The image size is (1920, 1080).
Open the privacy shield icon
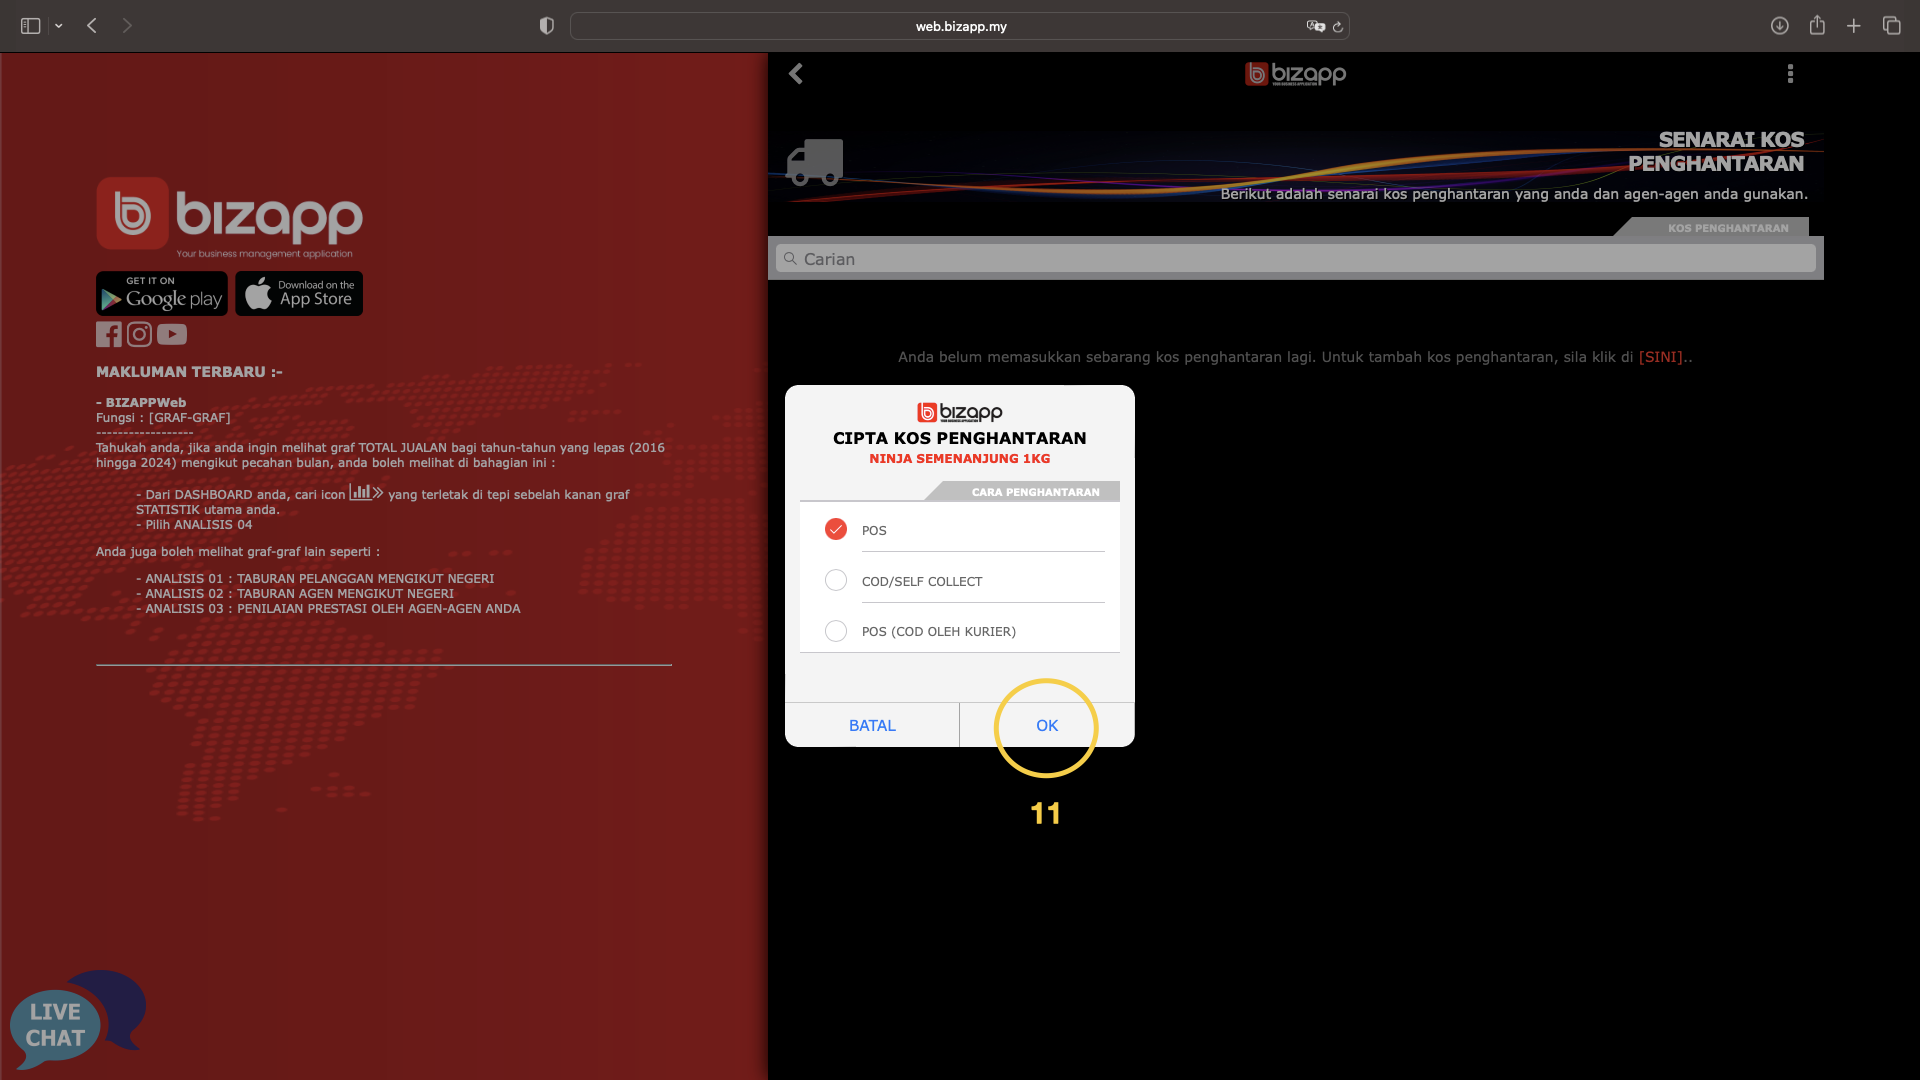(x=546, y=26)
